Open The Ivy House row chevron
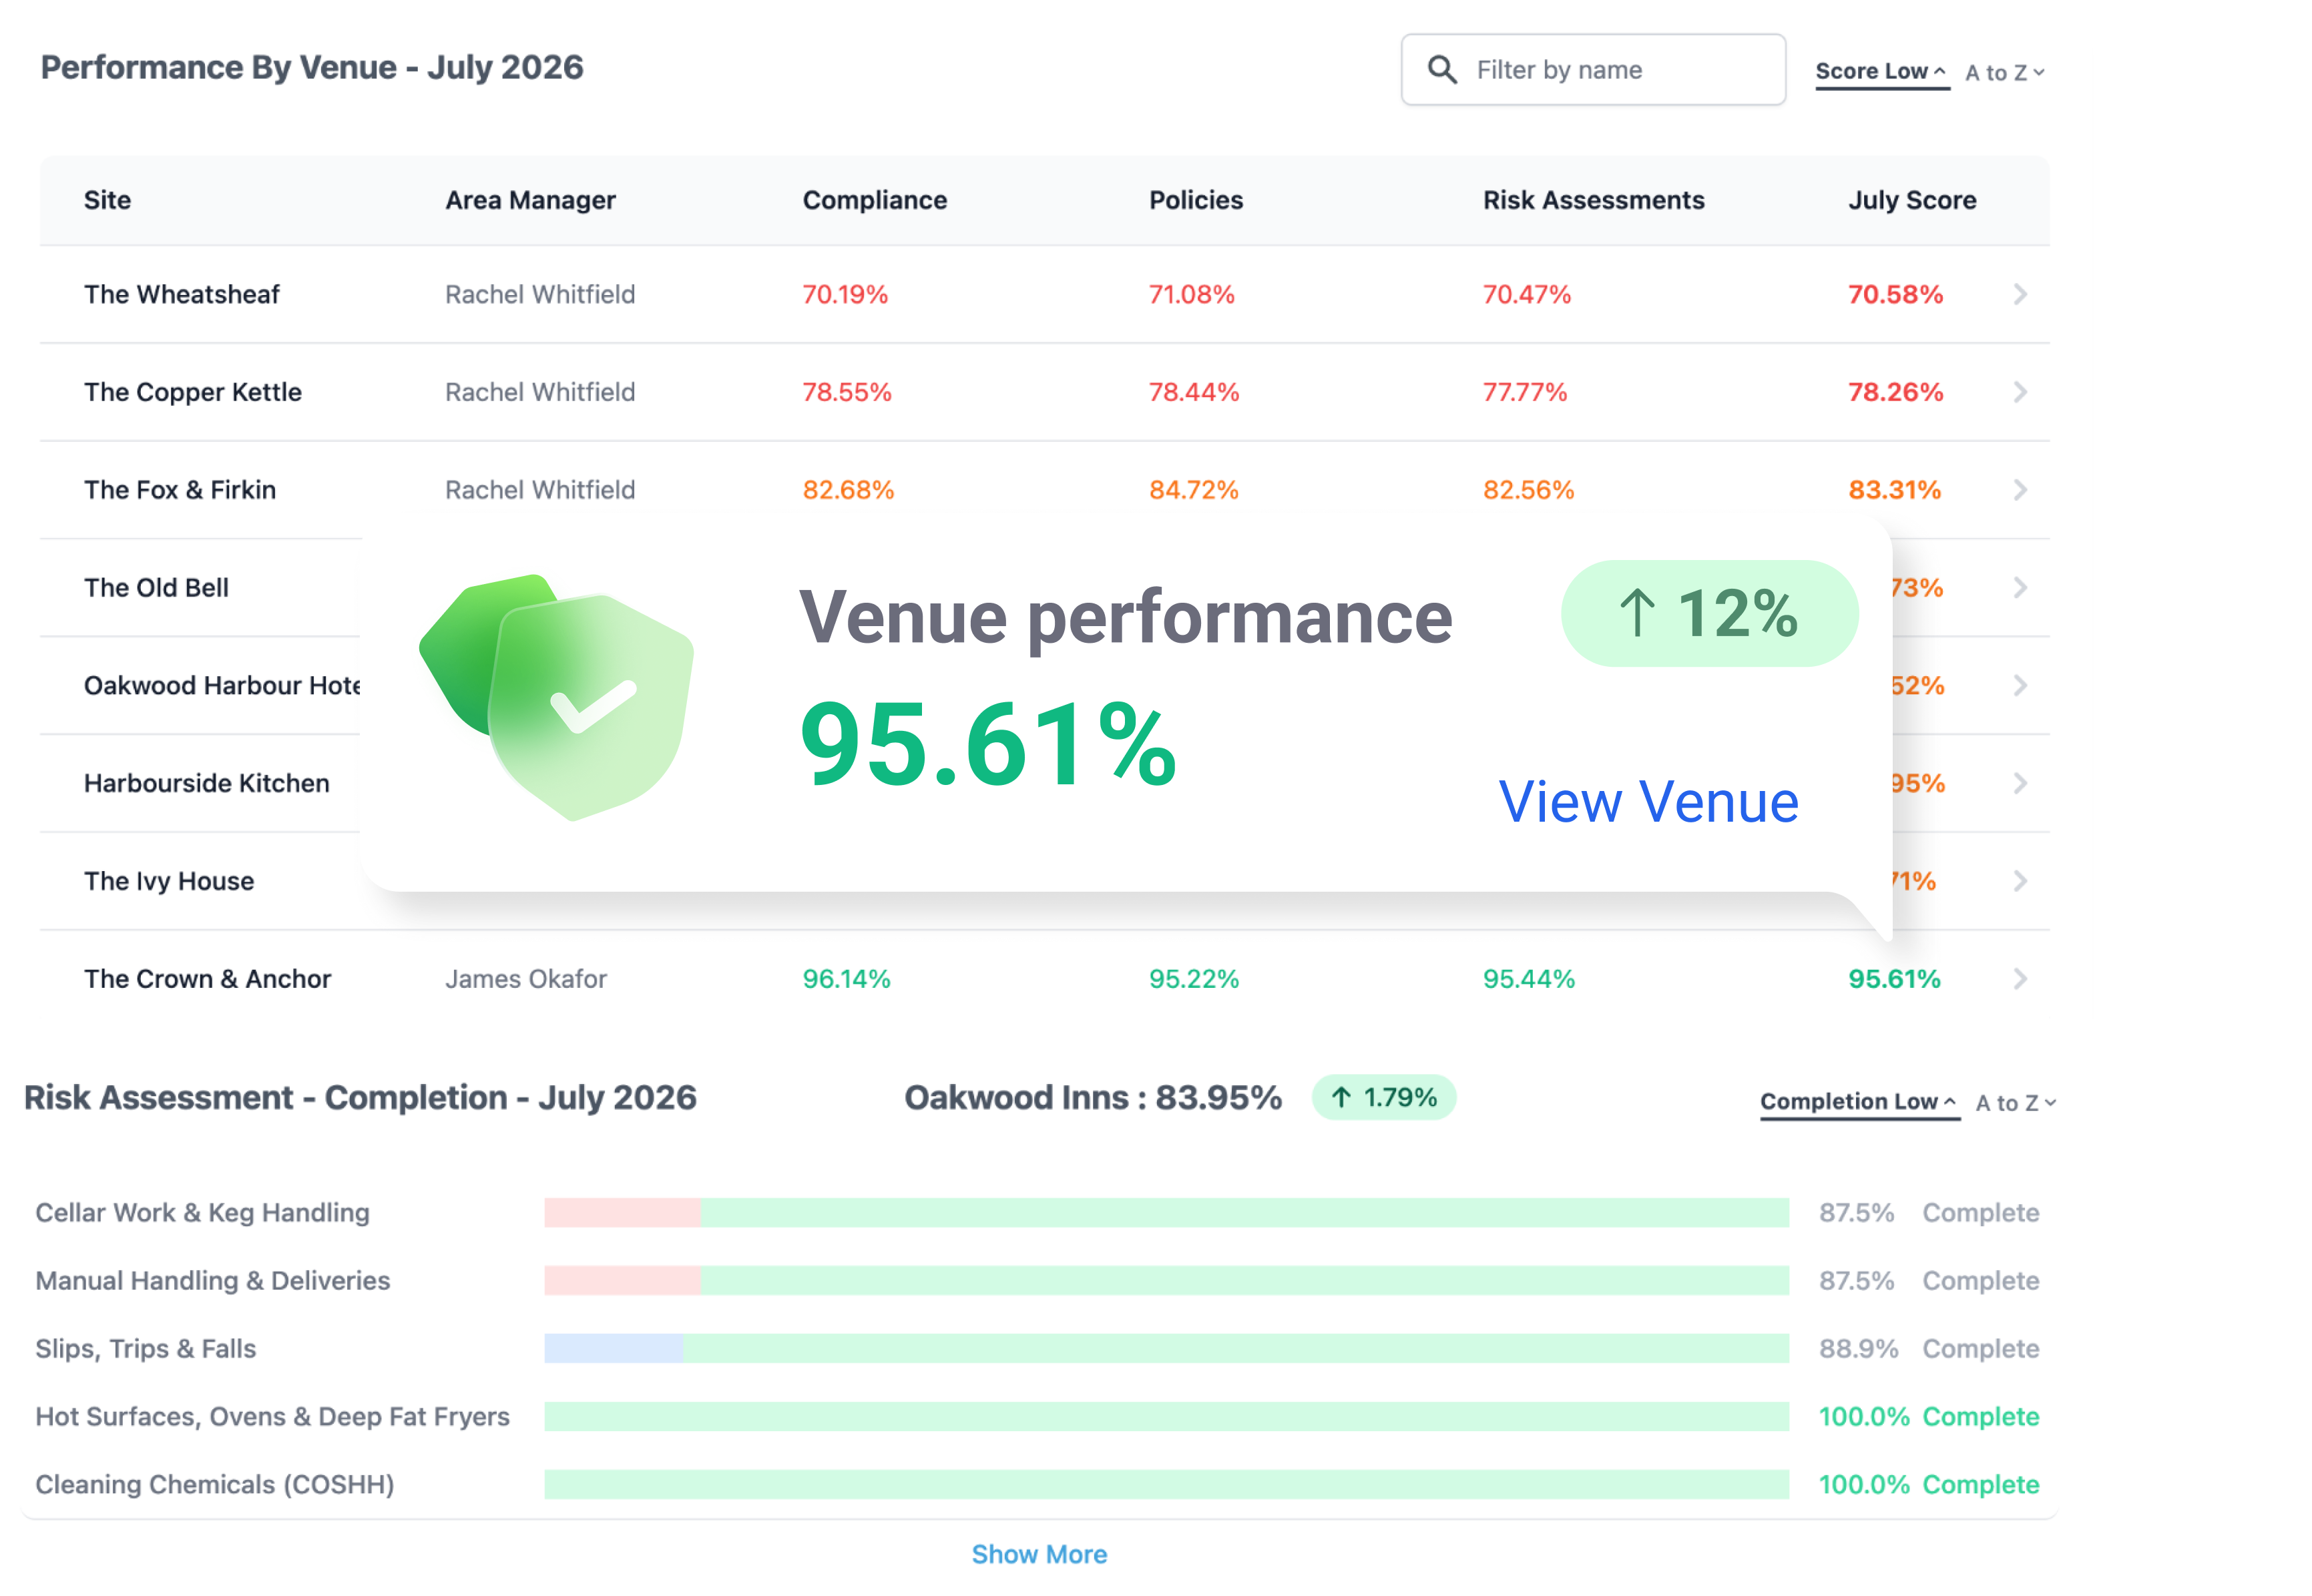This screenshot has height=1596, width=2312. click(2019, 881)
